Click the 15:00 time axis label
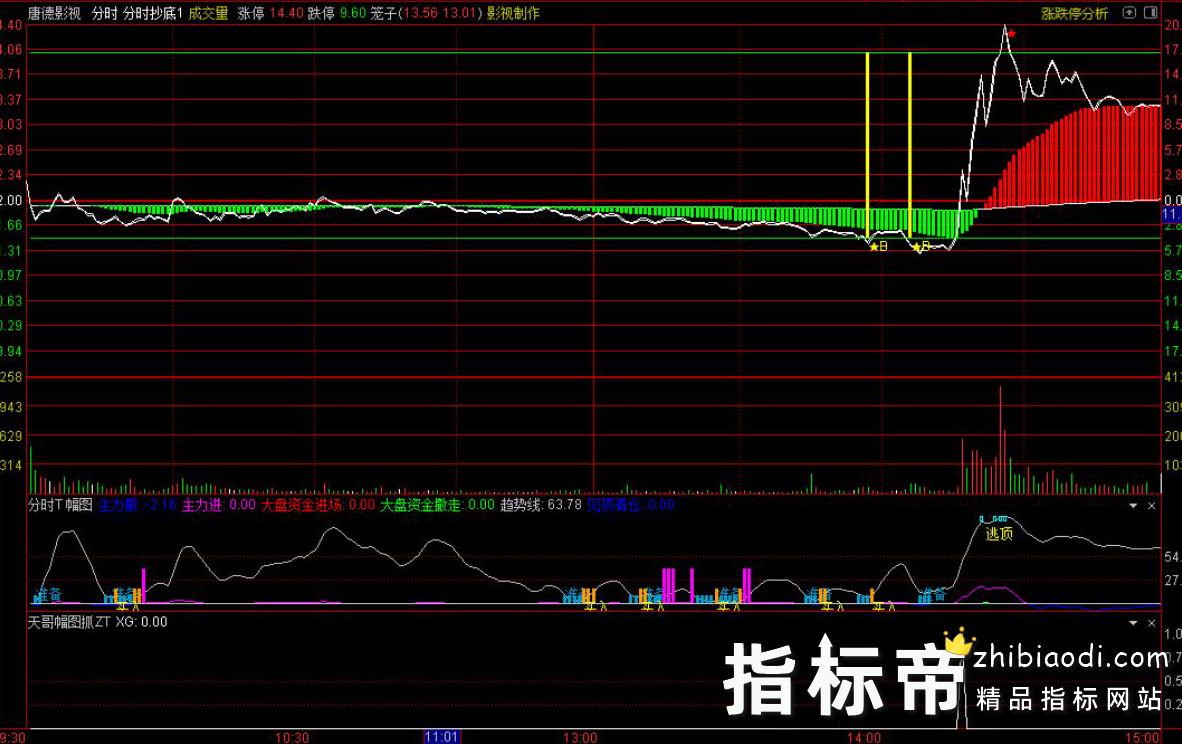This screenshot has width=1182, height=744. click(1143, 737)
